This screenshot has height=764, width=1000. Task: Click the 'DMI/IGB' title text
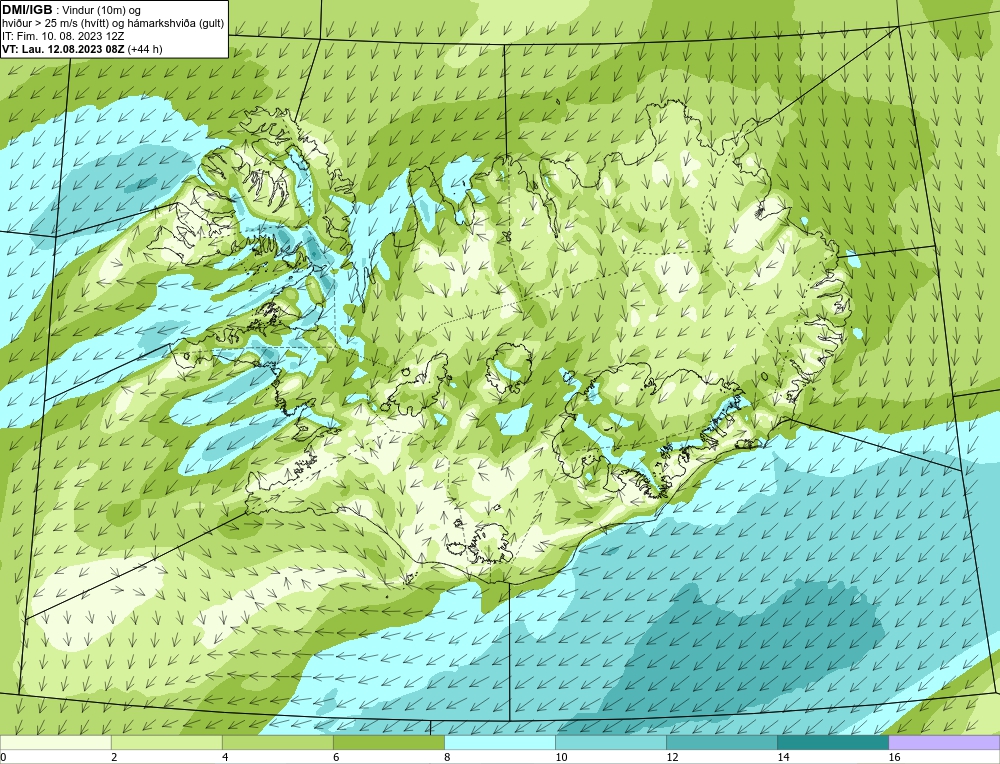27,10
